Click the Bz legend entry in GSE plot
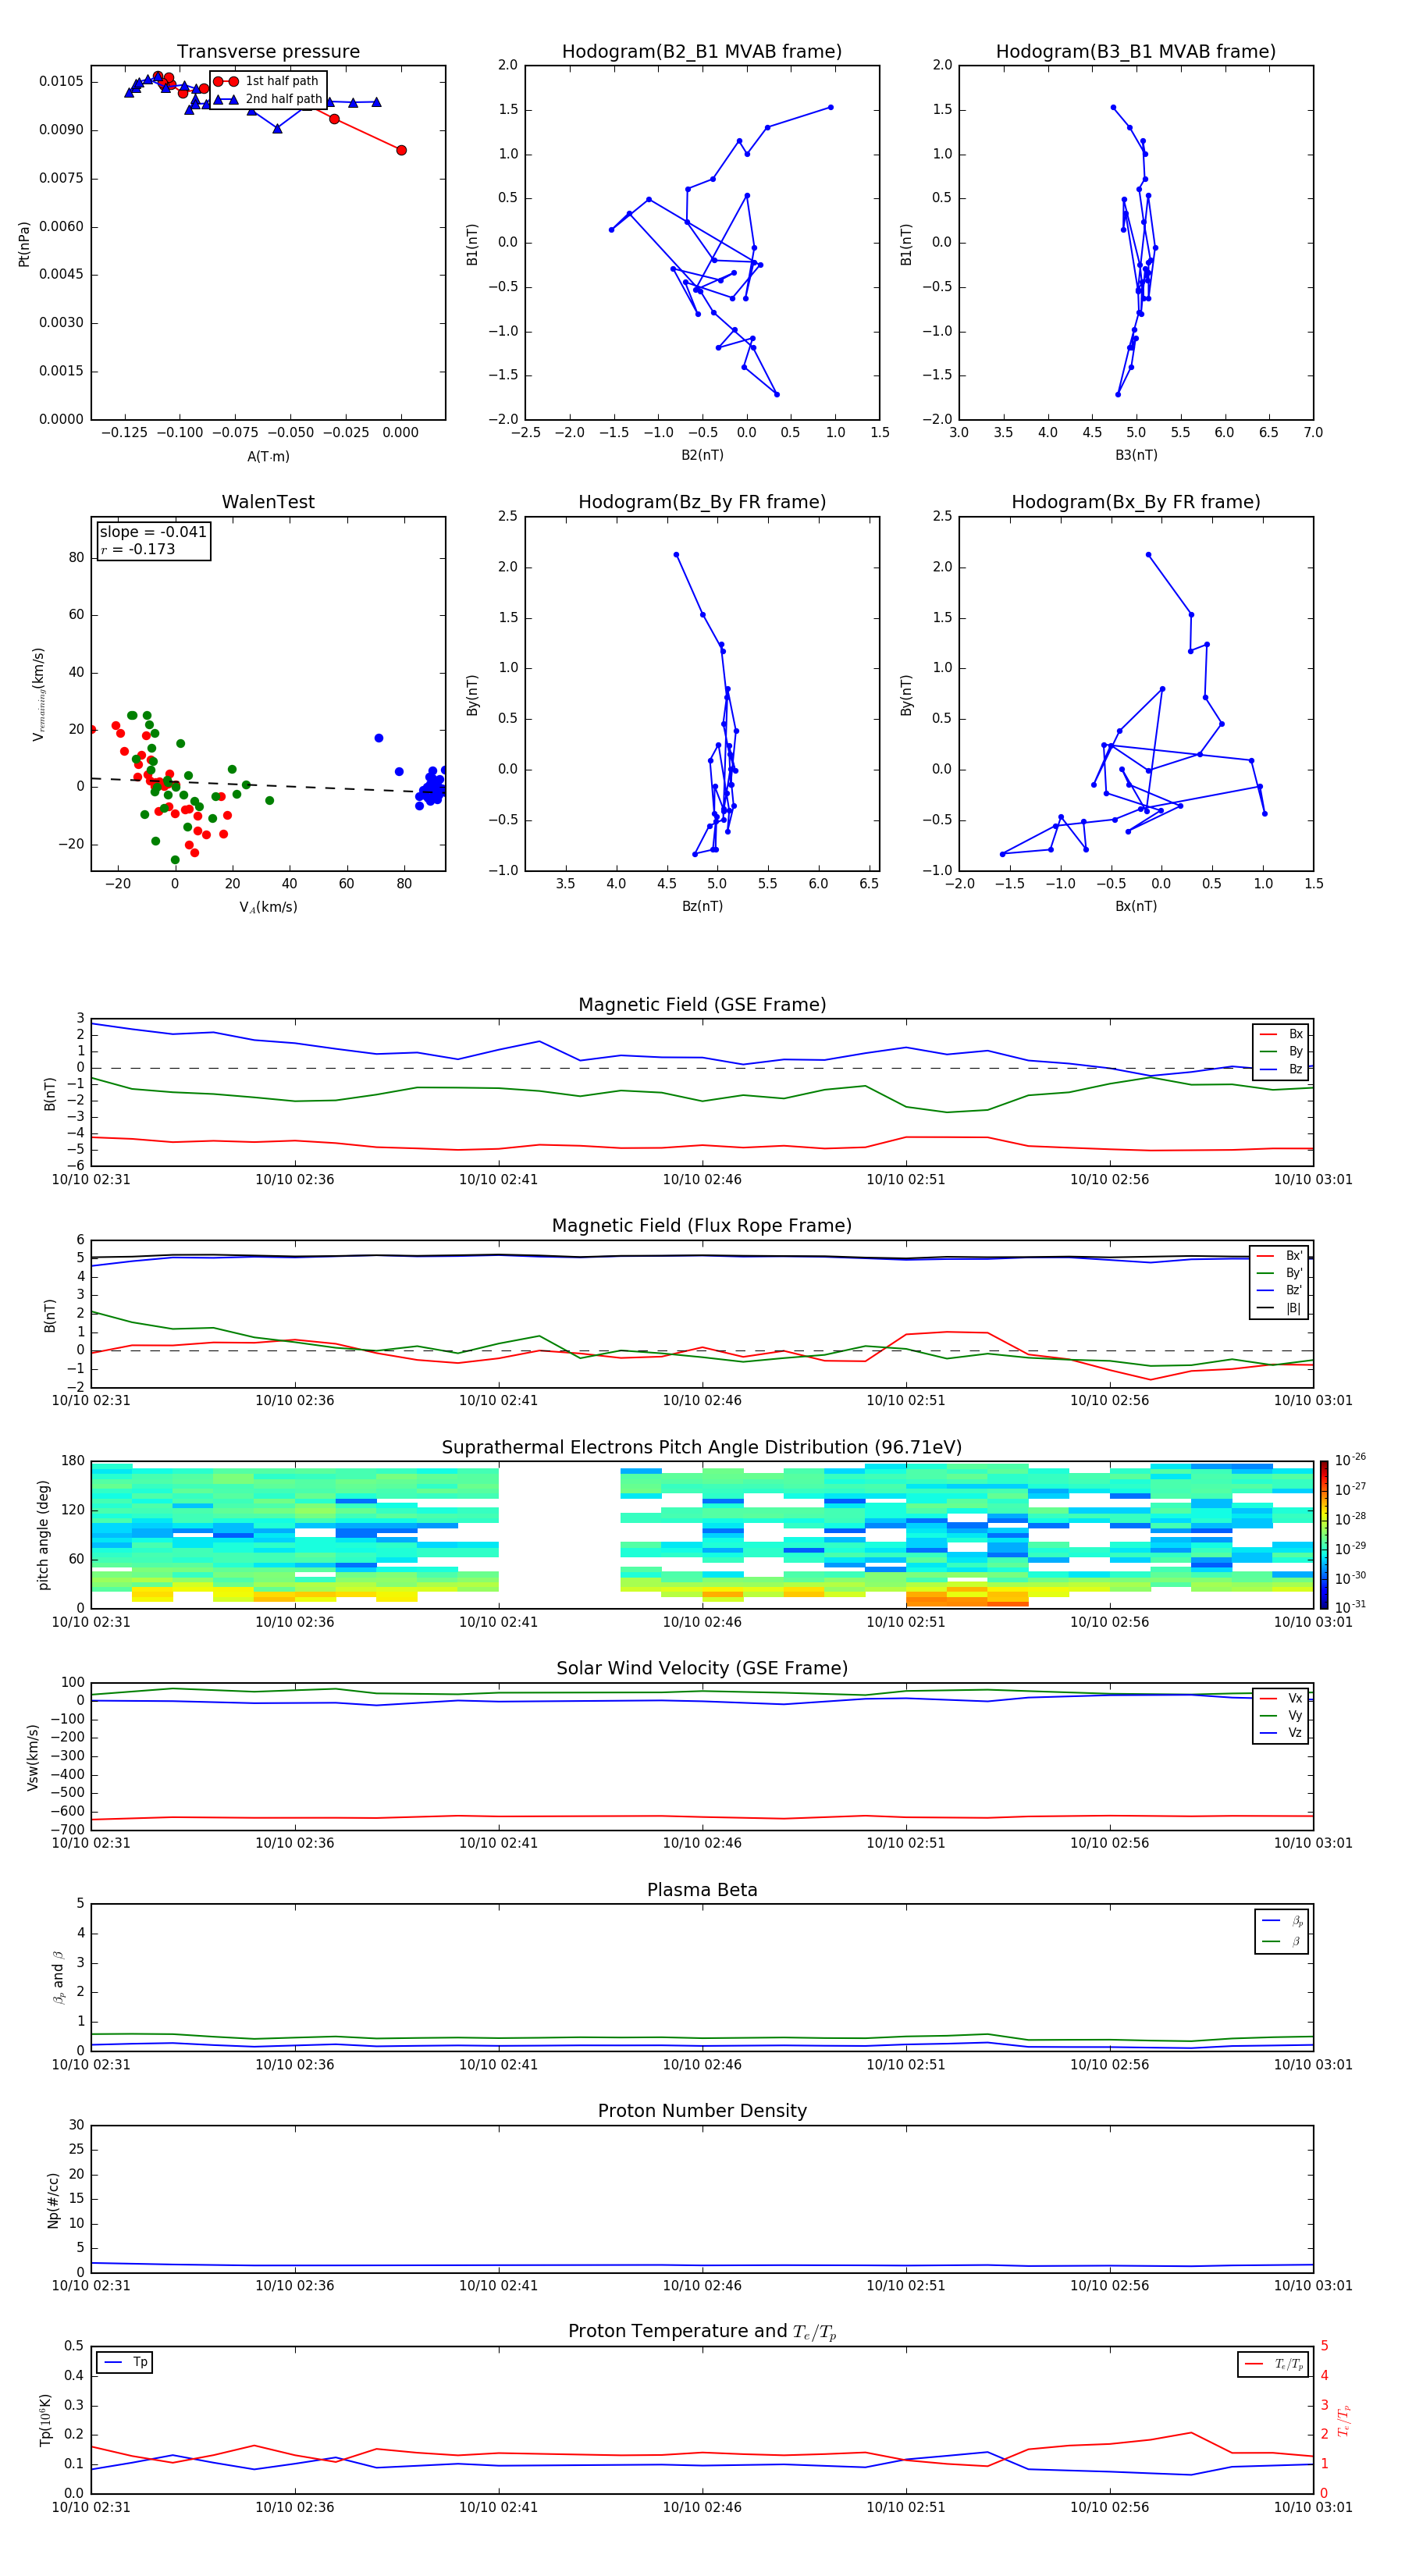 [x=1281, y=1069]
